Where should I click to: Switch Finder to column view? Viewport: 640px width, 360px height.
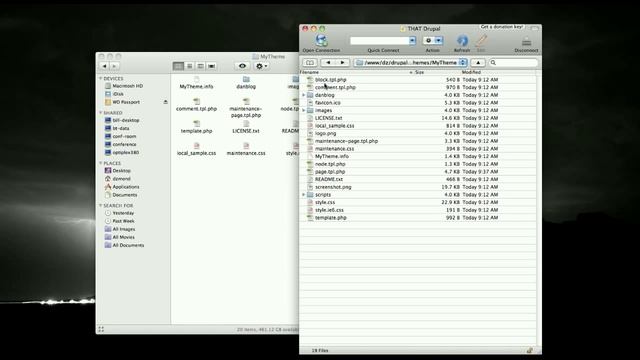[200, 66]
